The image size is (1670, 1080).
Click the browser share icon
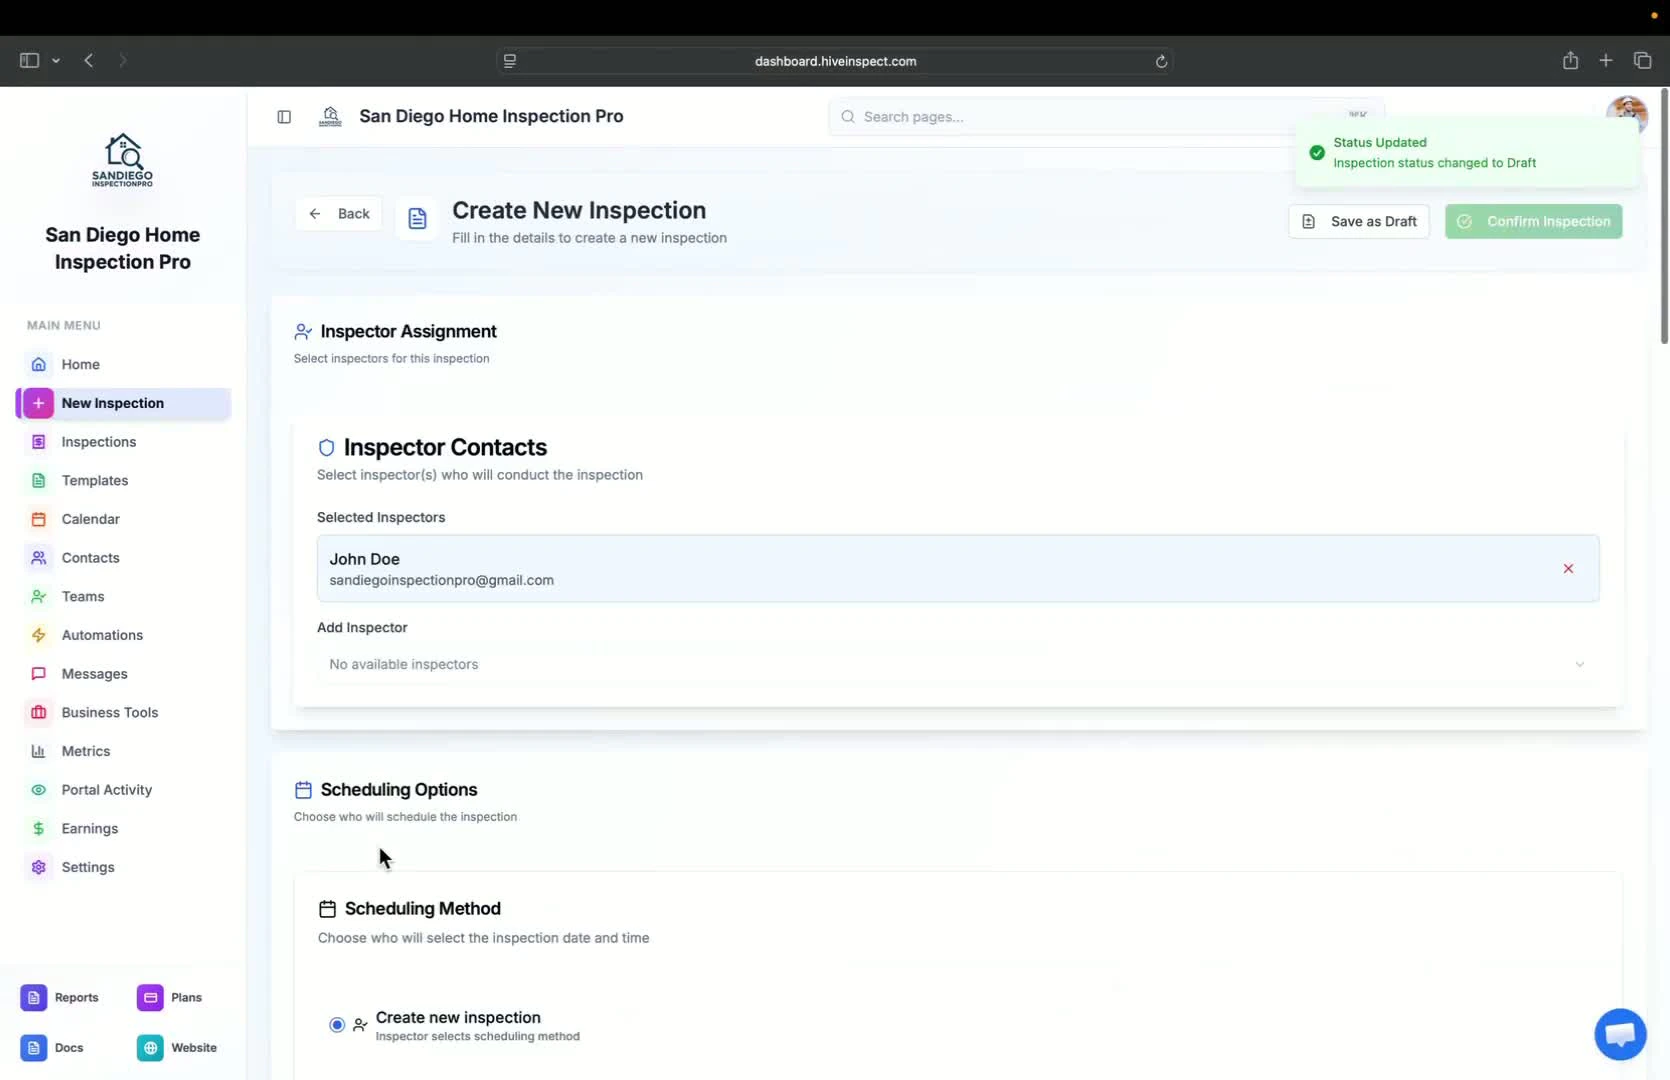click(1570, 61)
